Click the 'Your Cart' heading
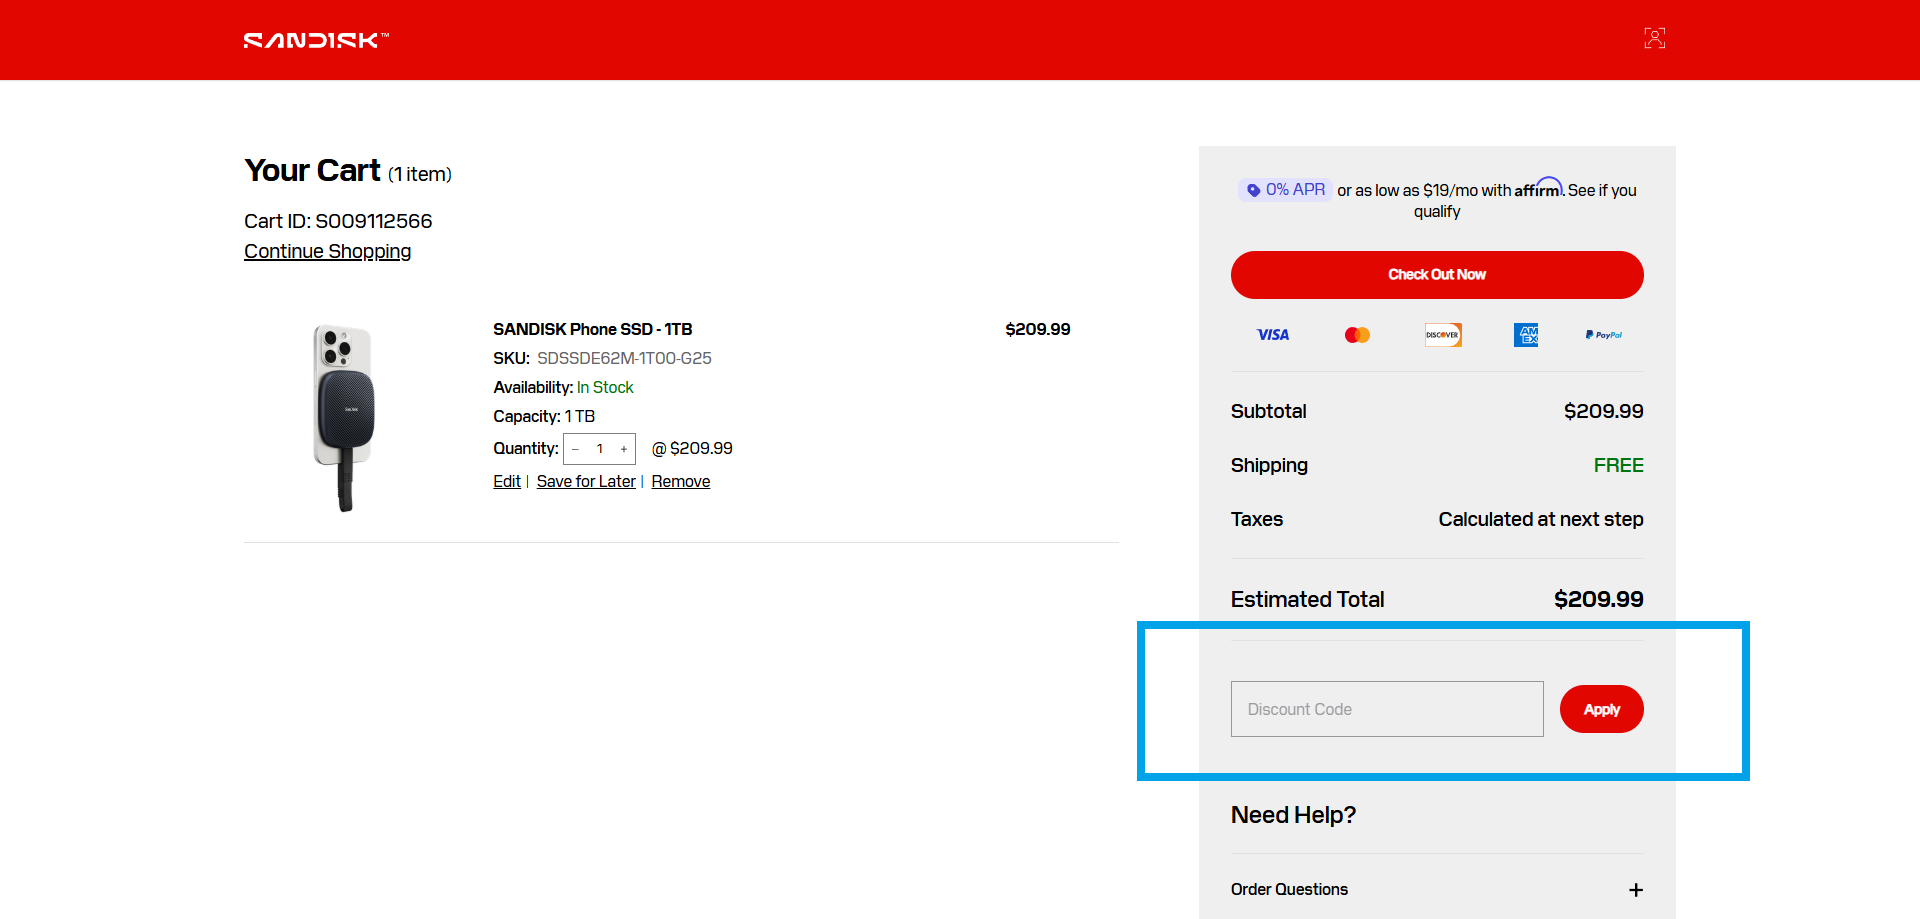Image resolution: width=1920 pixels, height=919 pixels. point(312,170)
